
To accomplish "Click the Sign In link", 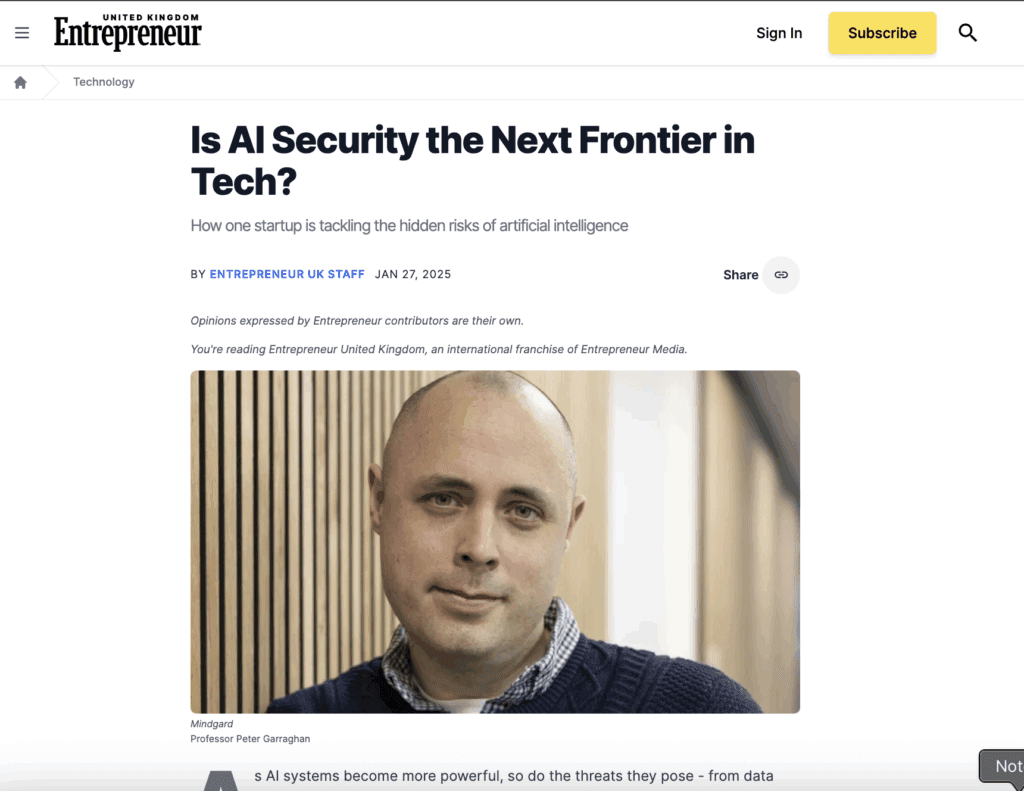I will click(779, 33).
